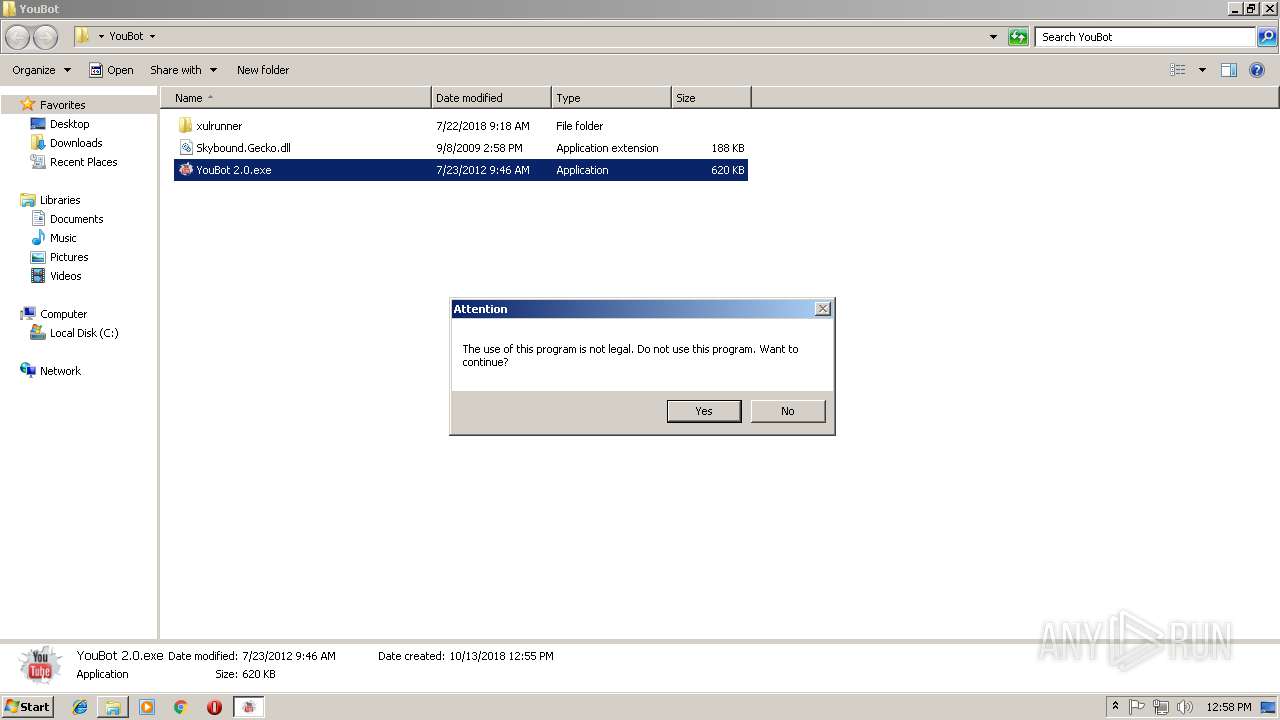Open Local Disk (C:)

point(84,333)
